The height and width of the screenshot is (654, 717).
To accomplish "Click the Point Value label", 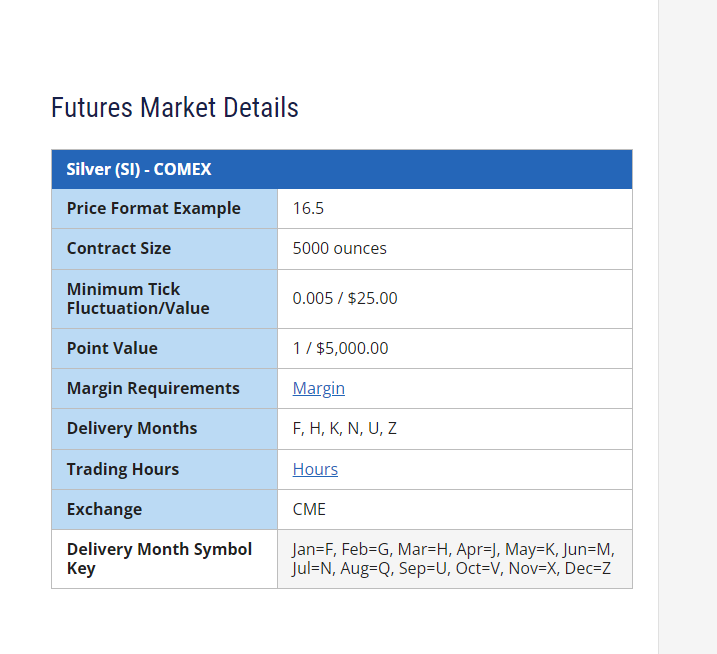I will pos(112,348).
